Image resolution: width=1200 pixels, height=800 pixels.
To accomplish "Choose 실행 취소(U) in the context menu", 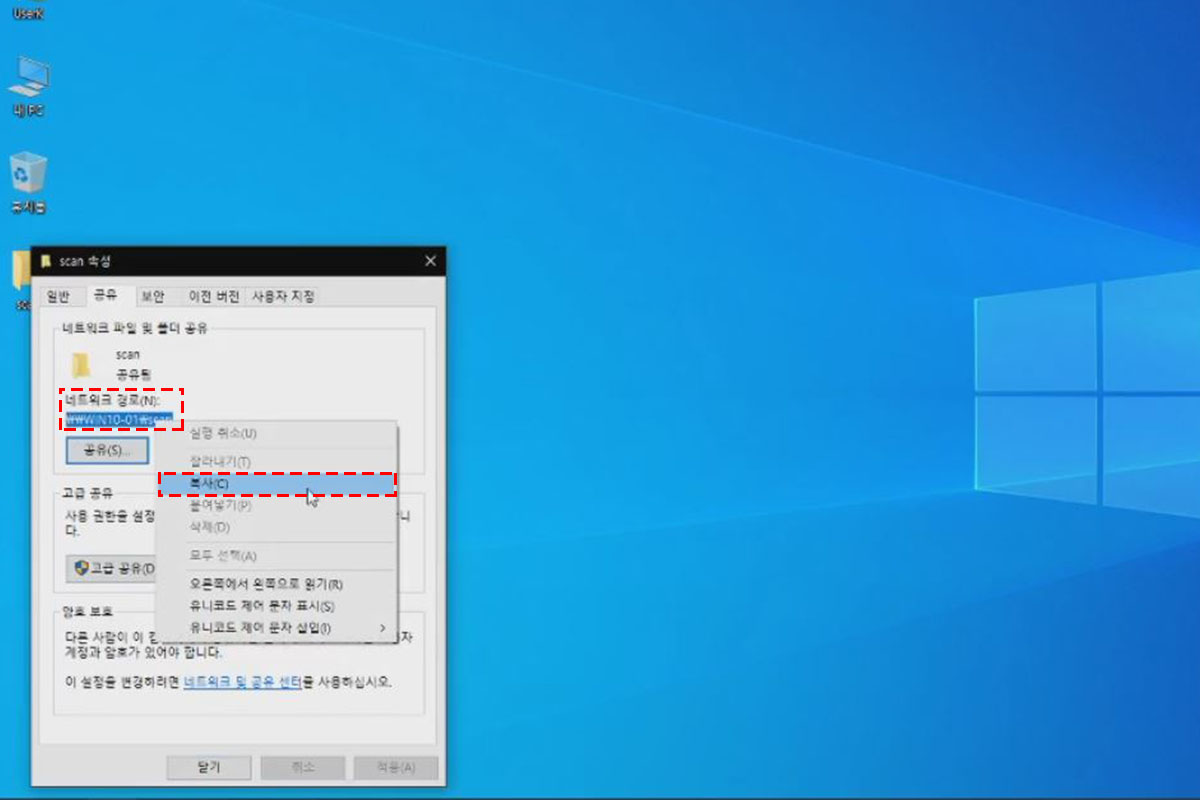I will coord(278,433).
